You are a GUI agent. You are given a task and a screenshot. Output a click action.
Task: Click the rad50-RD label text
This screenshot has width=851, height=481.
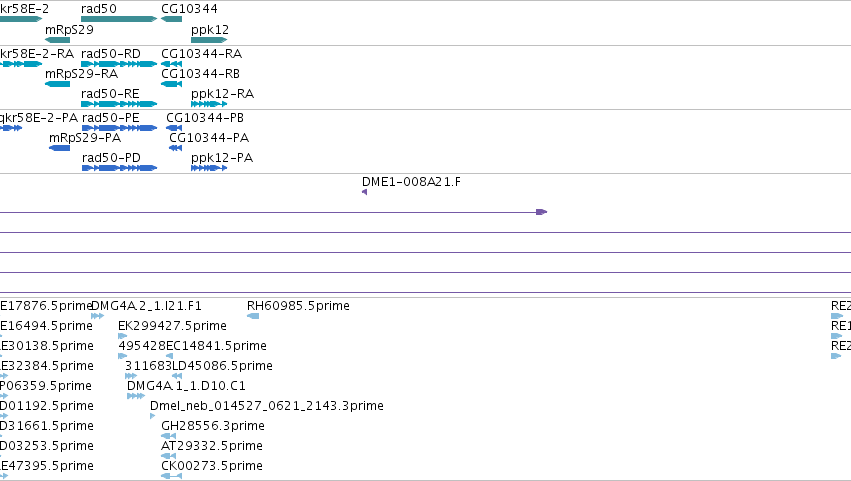[x=111, y=54]
